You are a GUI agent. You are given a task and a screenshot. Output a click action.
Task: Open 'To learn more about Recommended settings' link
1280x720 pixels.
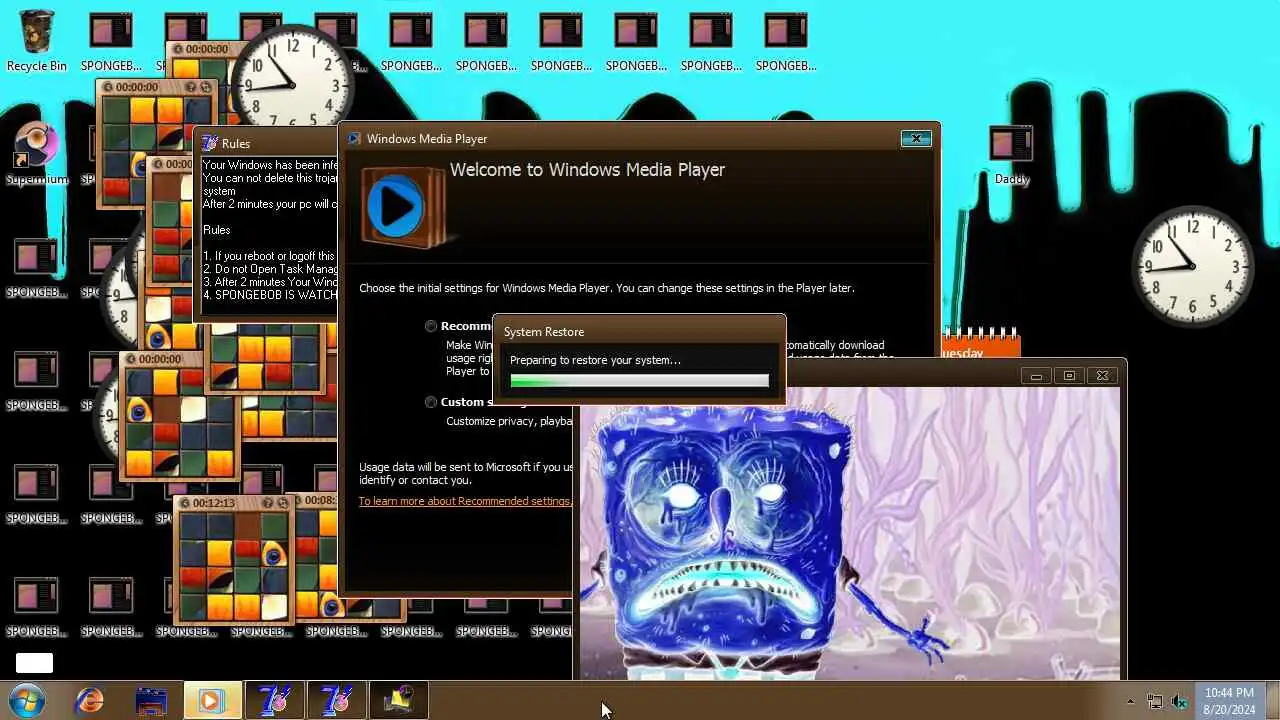464,501
